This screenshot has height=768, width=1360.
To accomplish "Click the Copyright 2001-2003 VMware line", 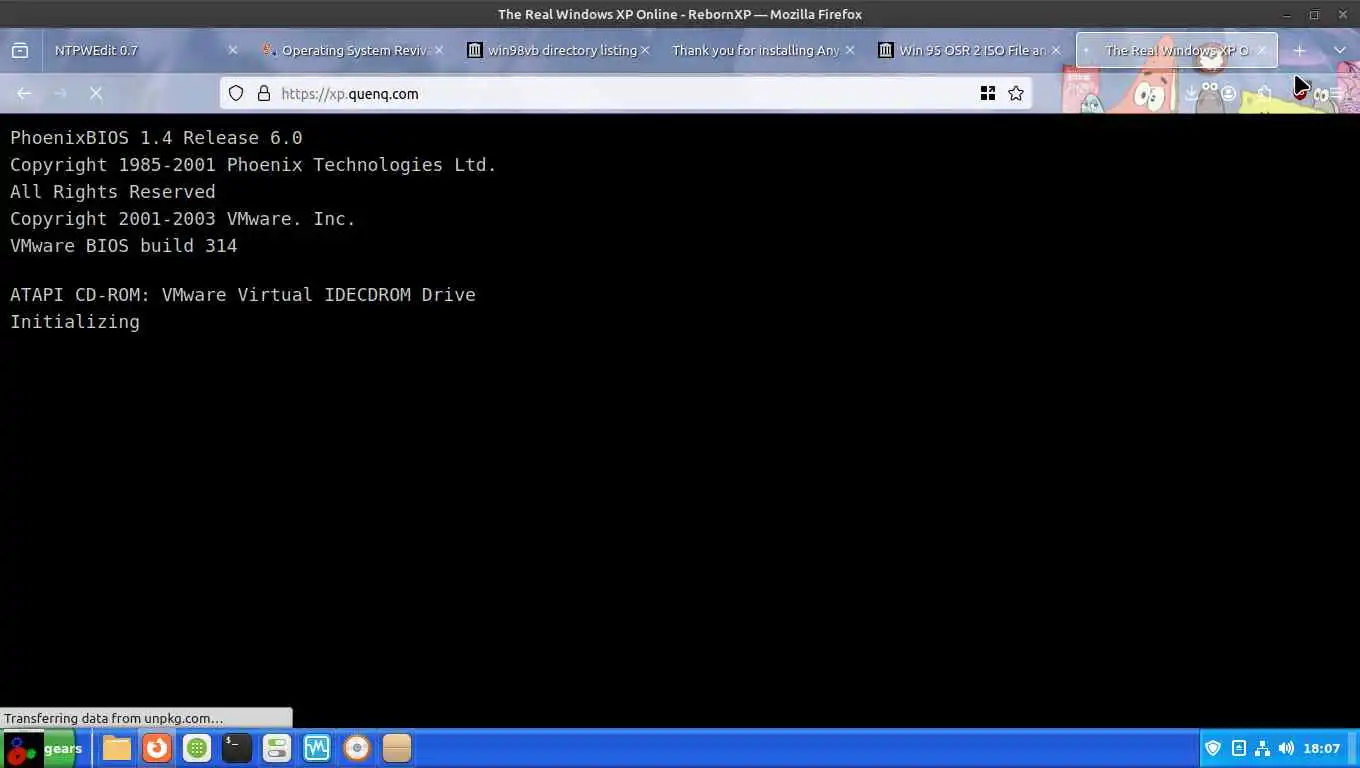I will (183, 219).
